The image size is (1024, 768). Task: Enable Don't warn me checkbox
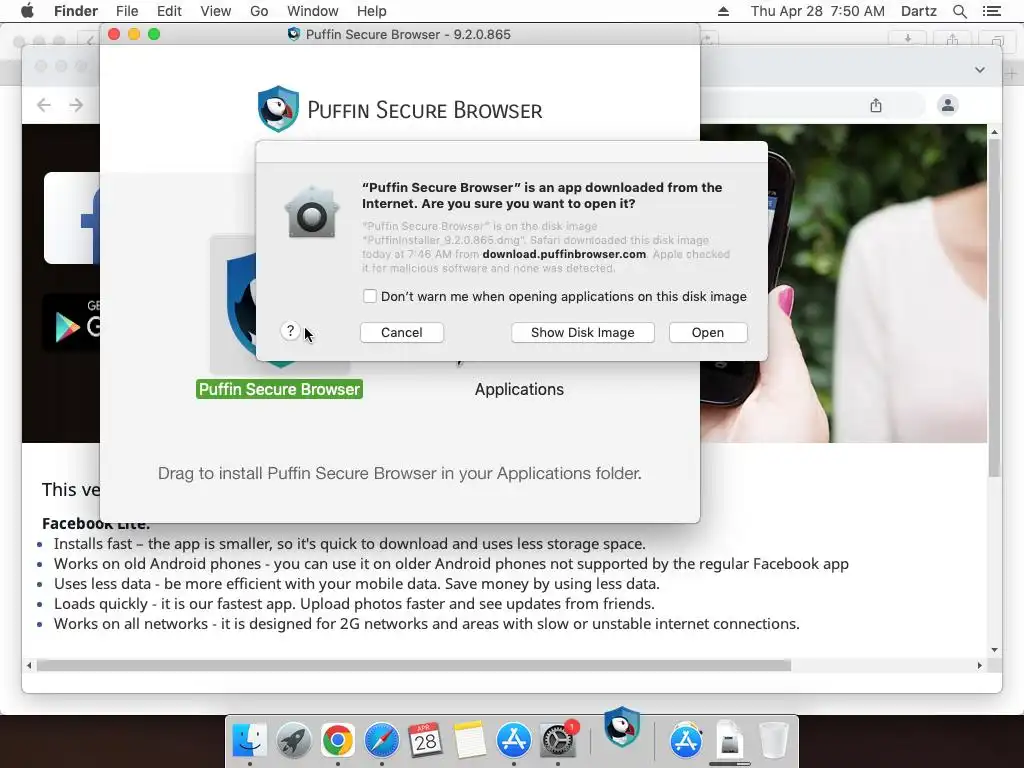[x=370, y=296]
